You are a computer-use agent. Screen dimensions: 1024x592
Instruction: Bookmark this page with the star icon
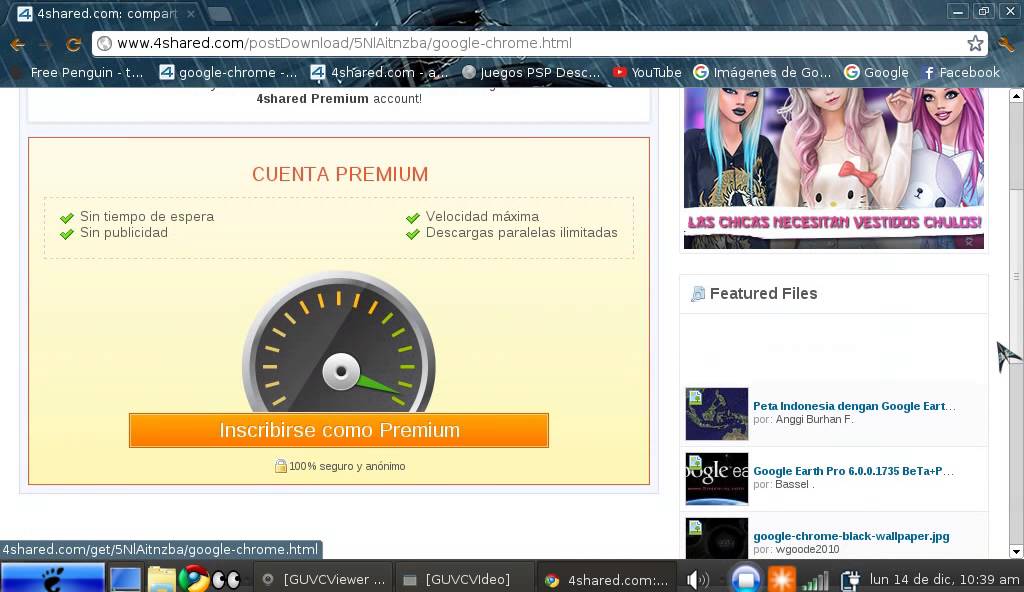click(975, 43)
